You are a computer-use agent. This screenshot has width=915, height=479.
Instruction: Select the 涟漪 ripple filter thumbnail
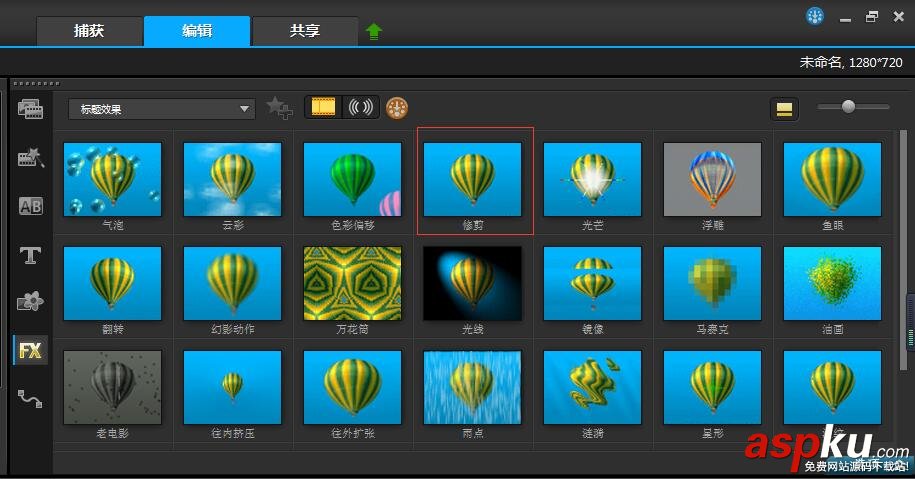coord(592,387)
